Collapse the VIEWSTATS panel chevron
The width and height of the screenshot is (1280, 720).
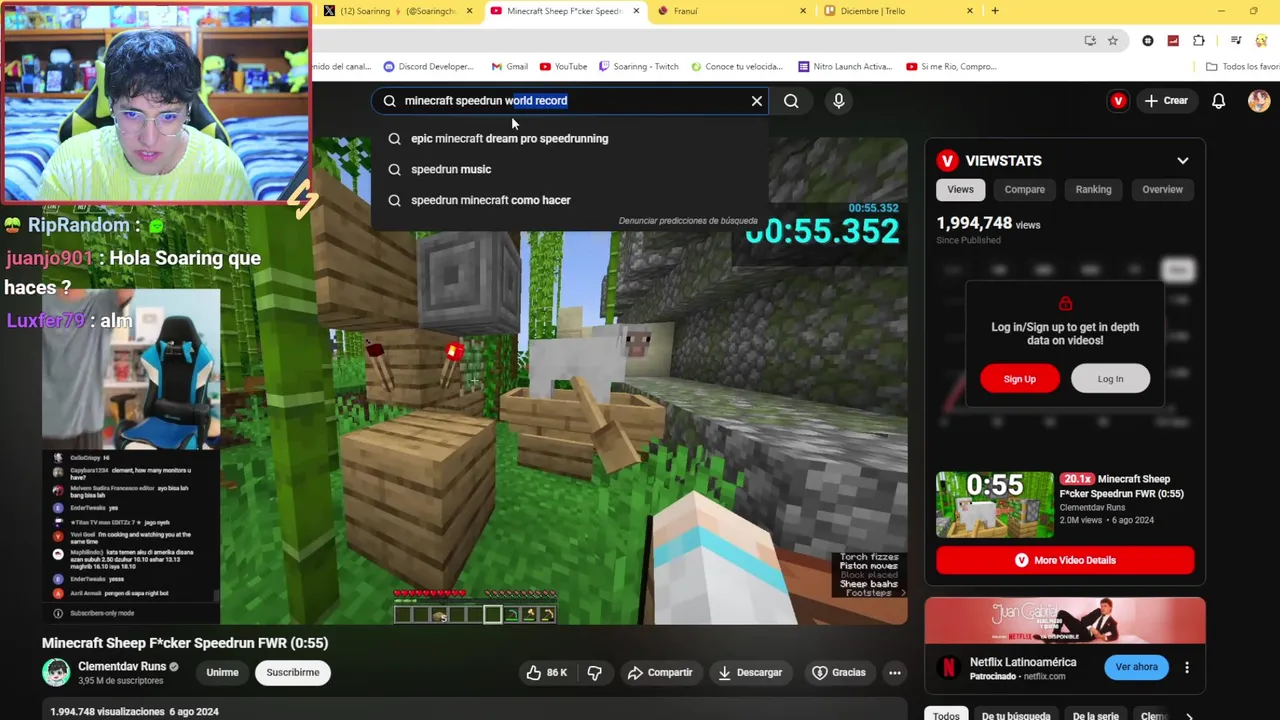tap(1183, 160)
